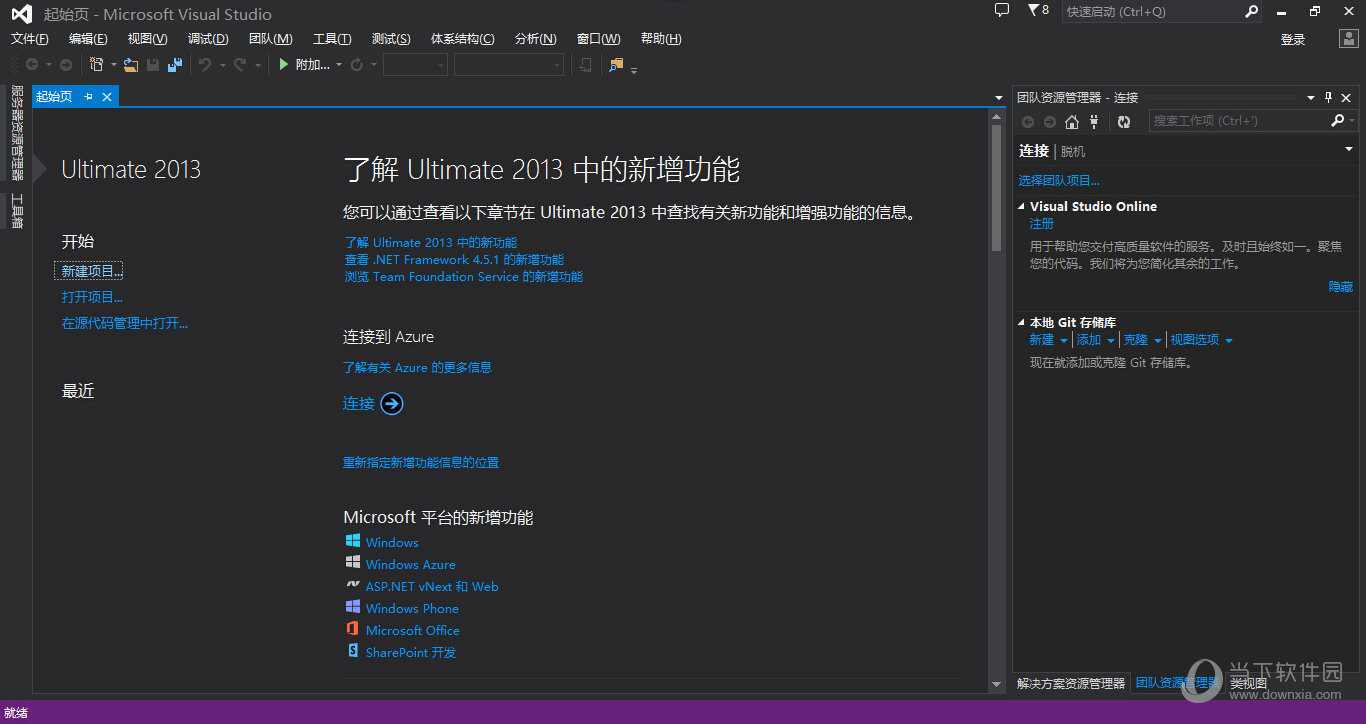
Task: Open the New Project icon's dropdown arrow
Action: [113, 65]
